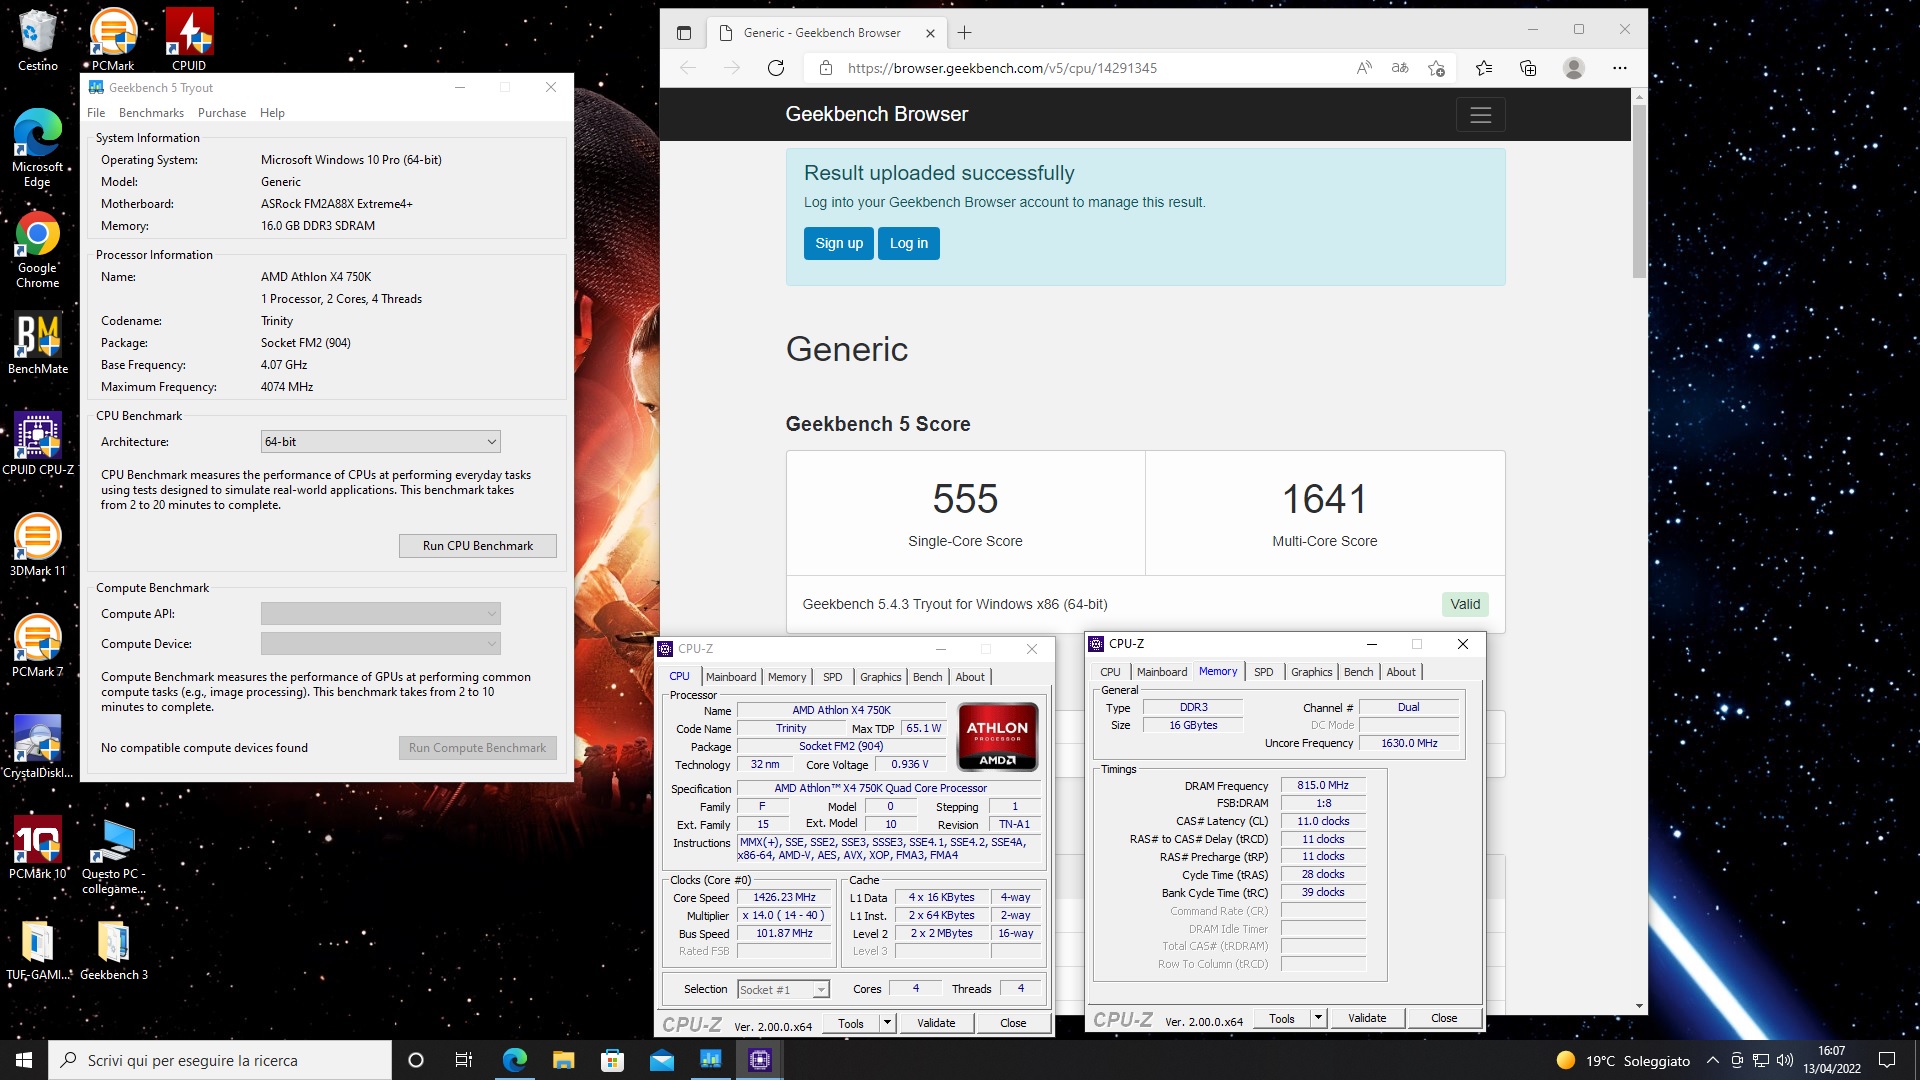Open the taskbar clock and date
Image resolution: width=1920 pixels, height=1080 pixels.
1832,1060
